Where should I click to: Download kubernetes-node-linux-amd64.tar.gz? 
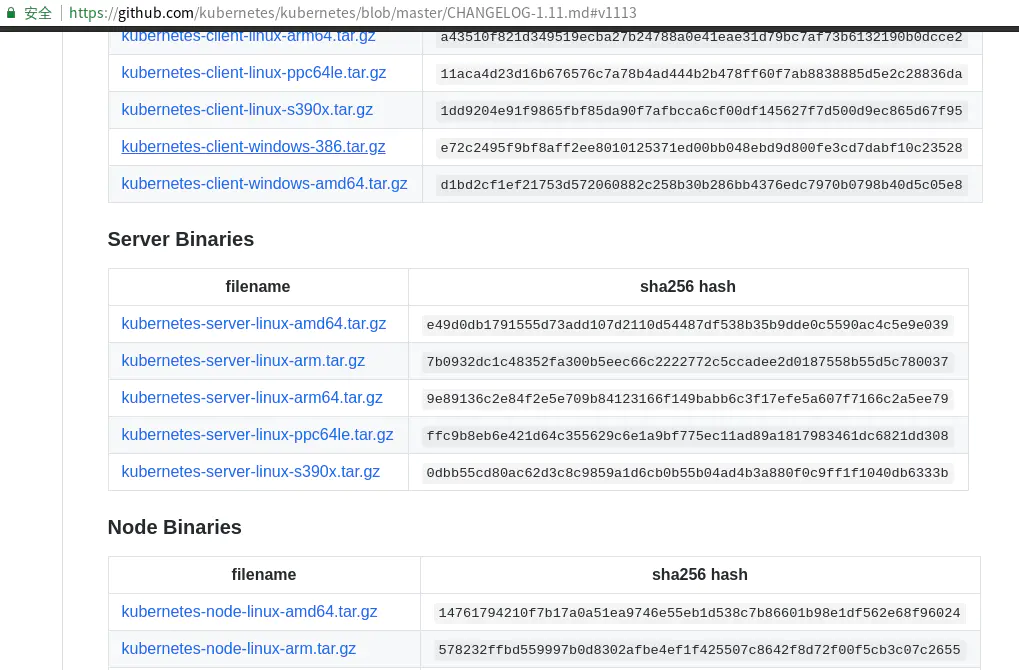[x=249, y=612]
